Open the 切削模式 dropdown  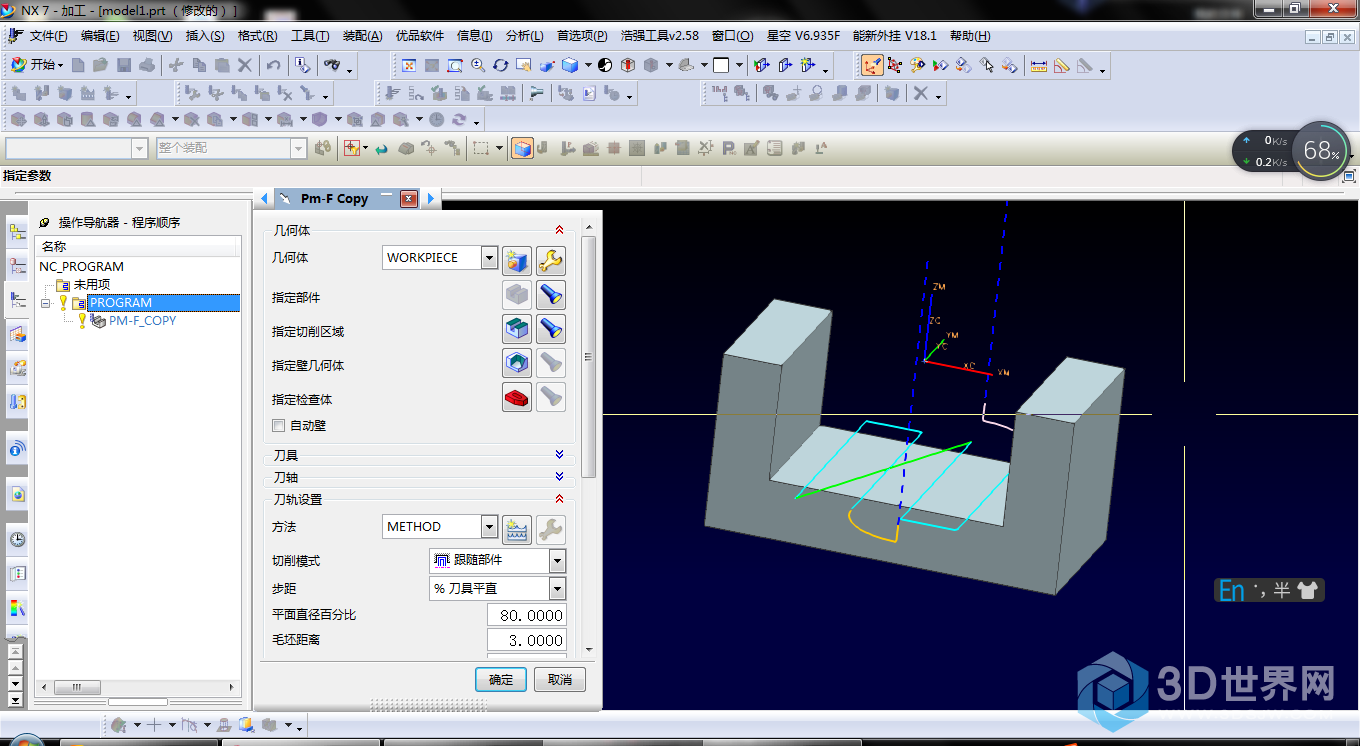point(557,561)
